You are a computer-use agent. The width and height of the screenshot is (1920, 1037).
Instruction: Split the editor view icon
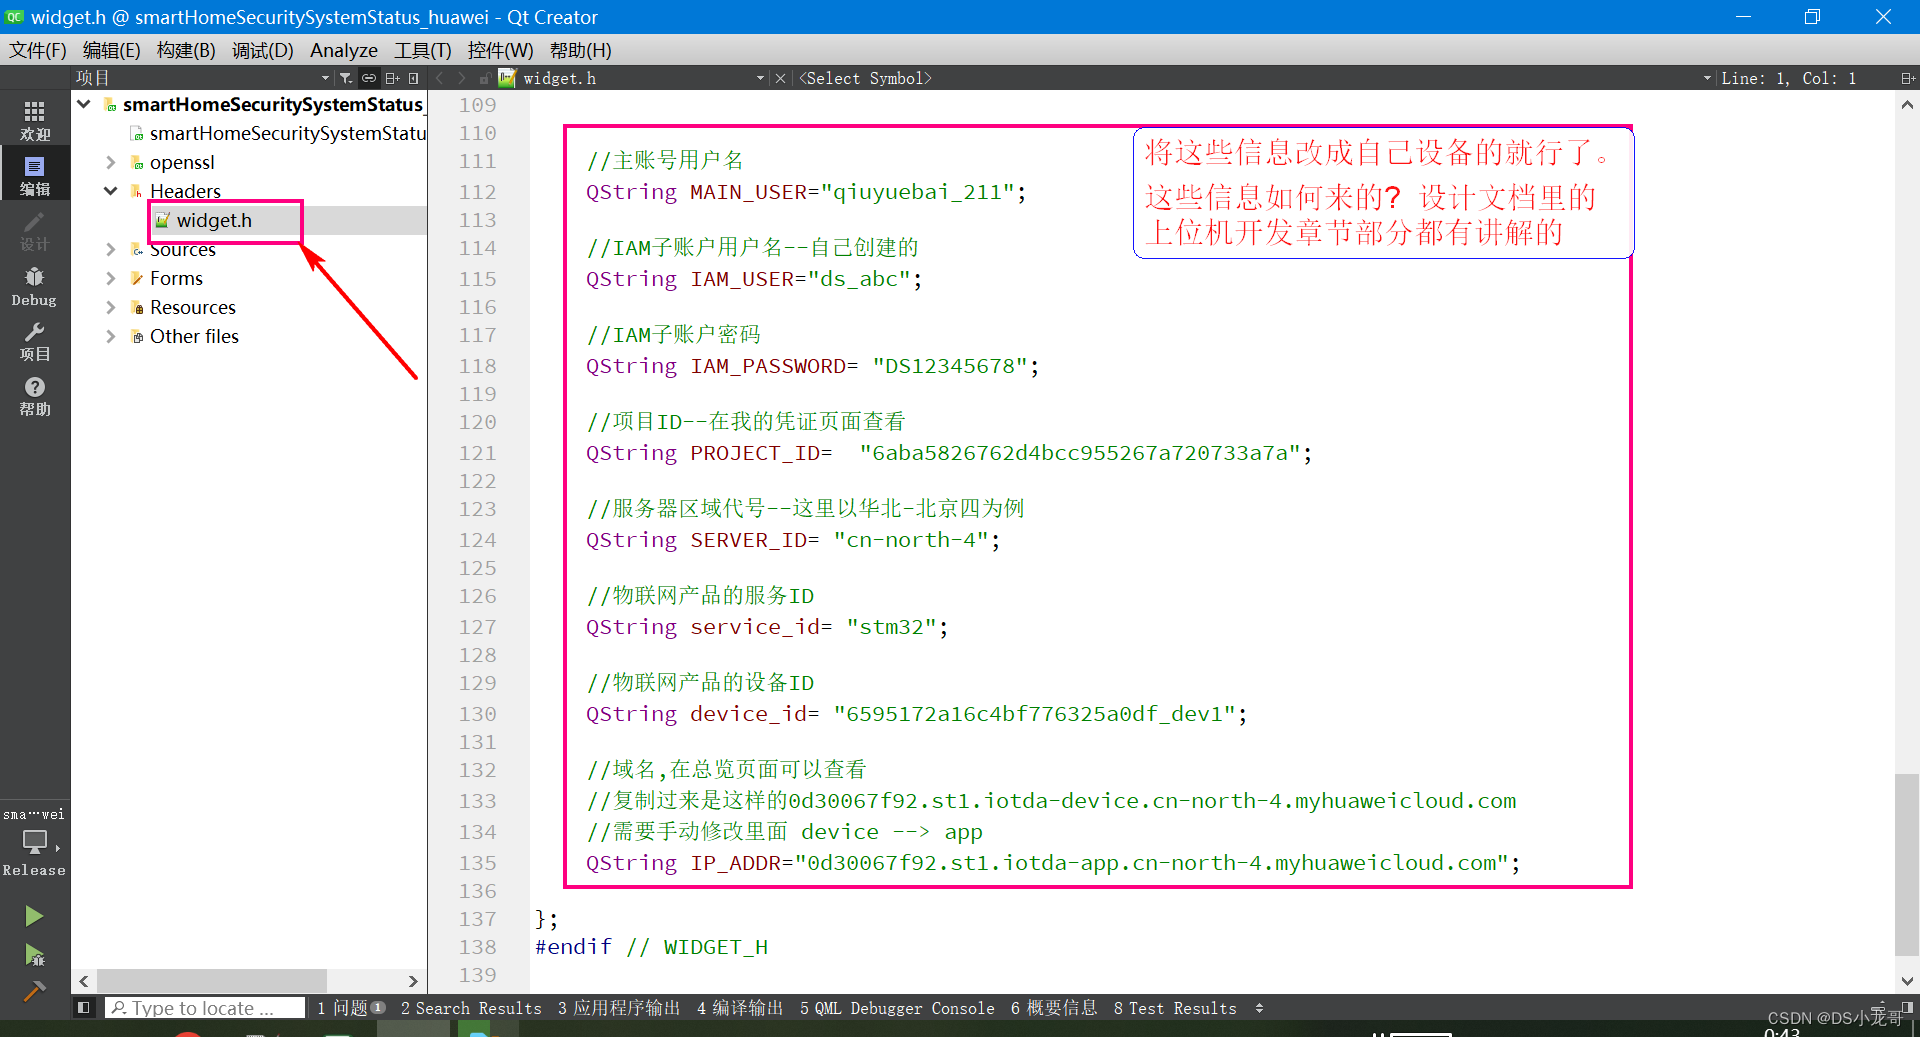(1907, 78)
